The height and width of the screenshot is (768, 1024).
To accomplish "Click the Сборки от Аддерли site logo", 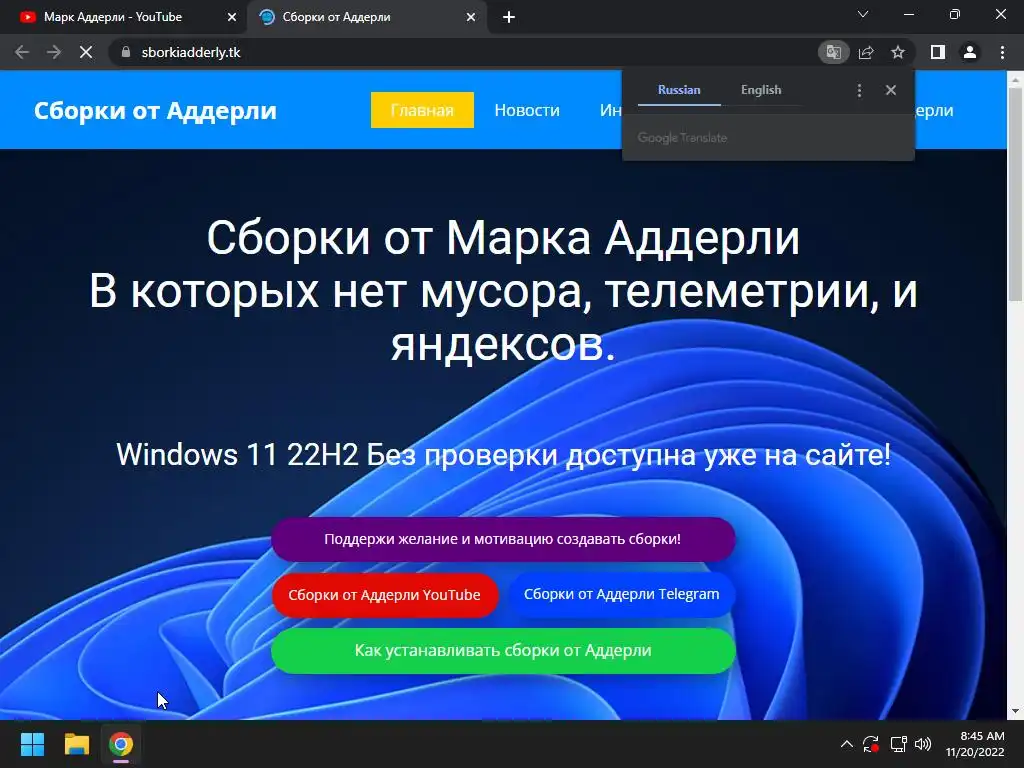I will (155, 110).
